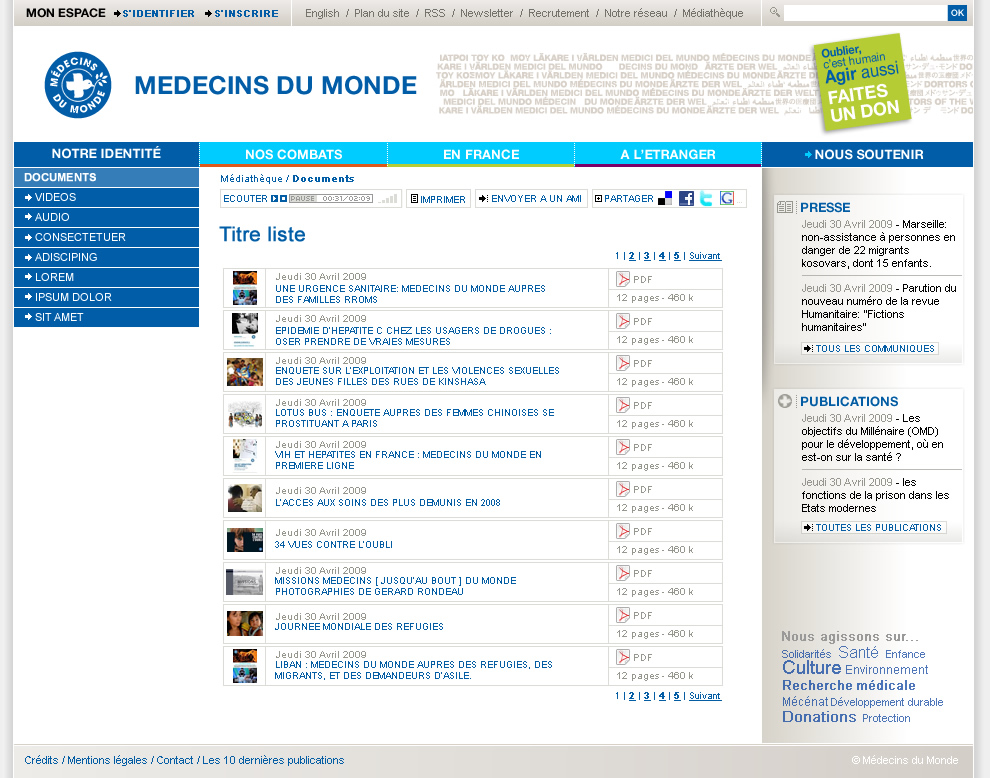Switch site language to English
This screenshot has width=990, height=778.
click(x=322, y=13)
